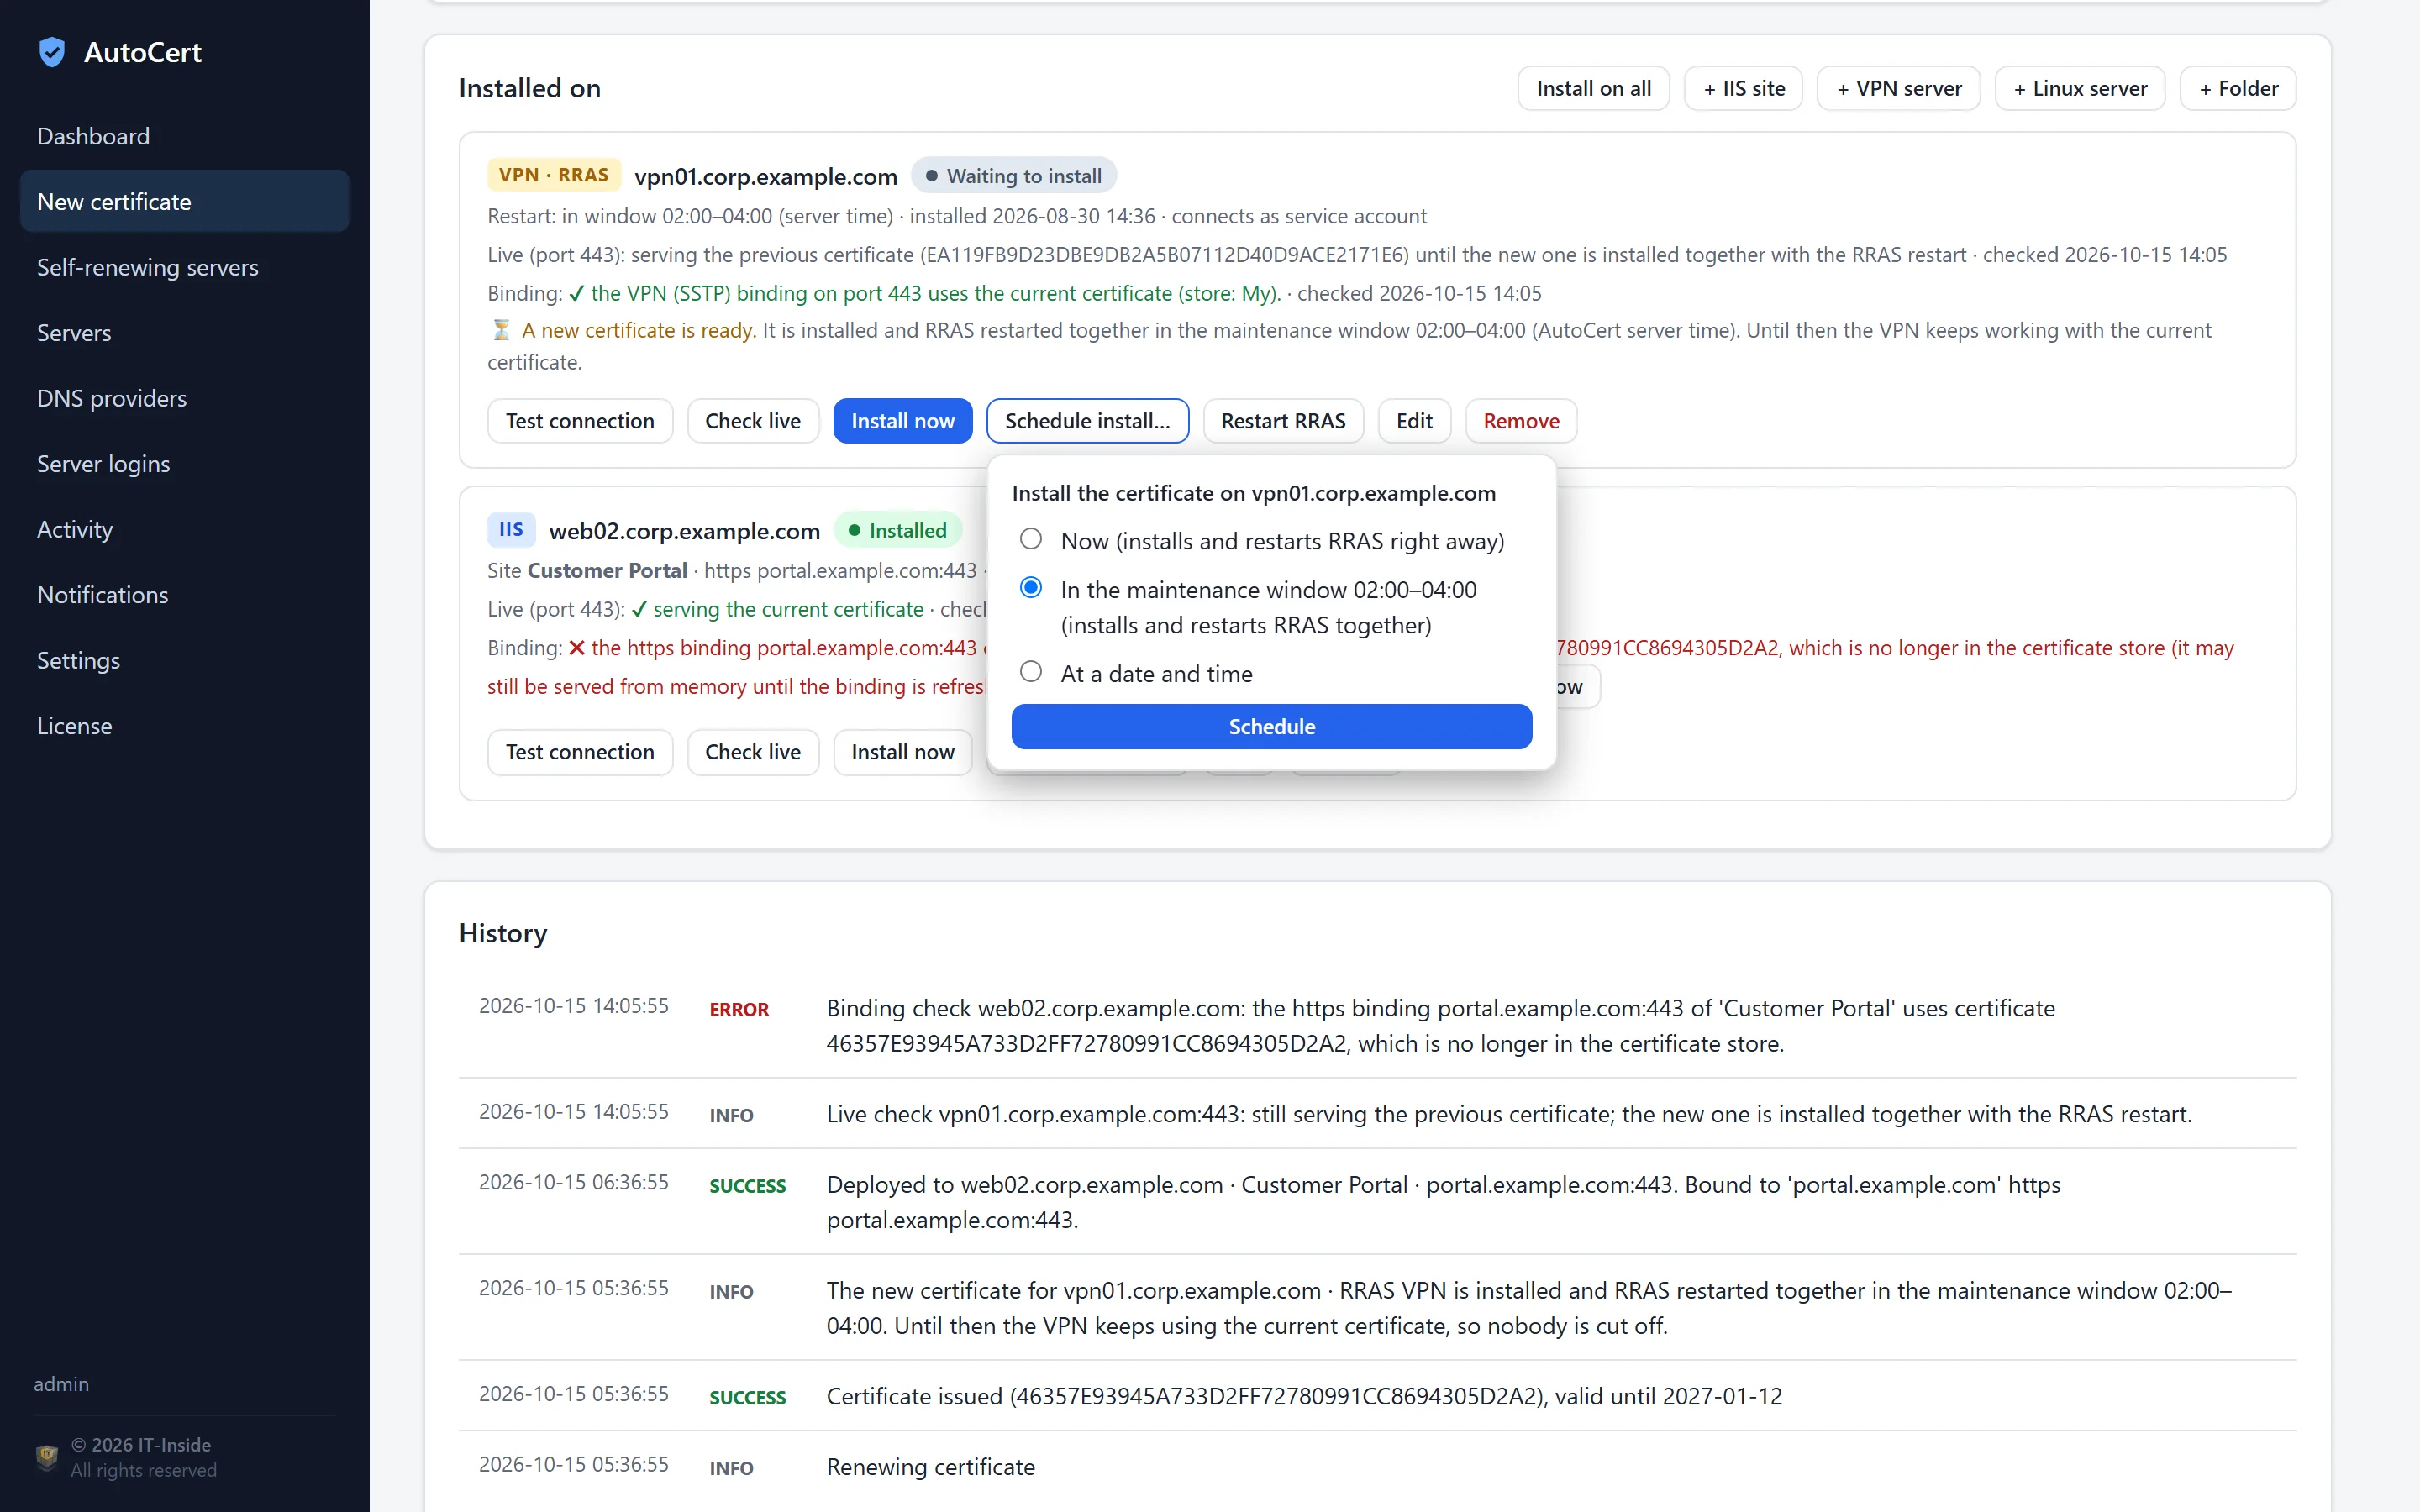This screenshot has width=2420, height=1512.
Task: Click the ERROR label in History
Action: click(739, 1010)
